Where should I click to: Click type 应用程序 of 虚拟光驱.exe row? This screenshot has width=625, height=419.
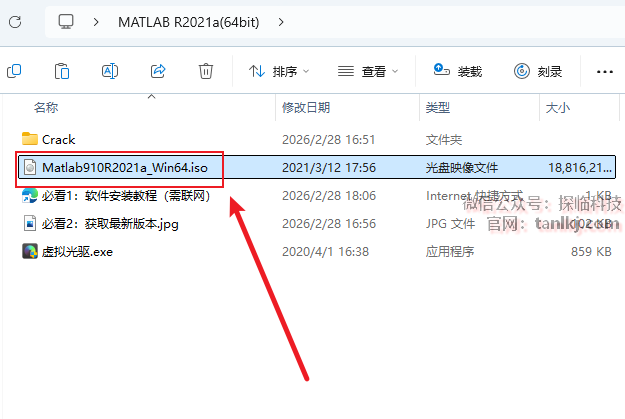tap(450, 252)
